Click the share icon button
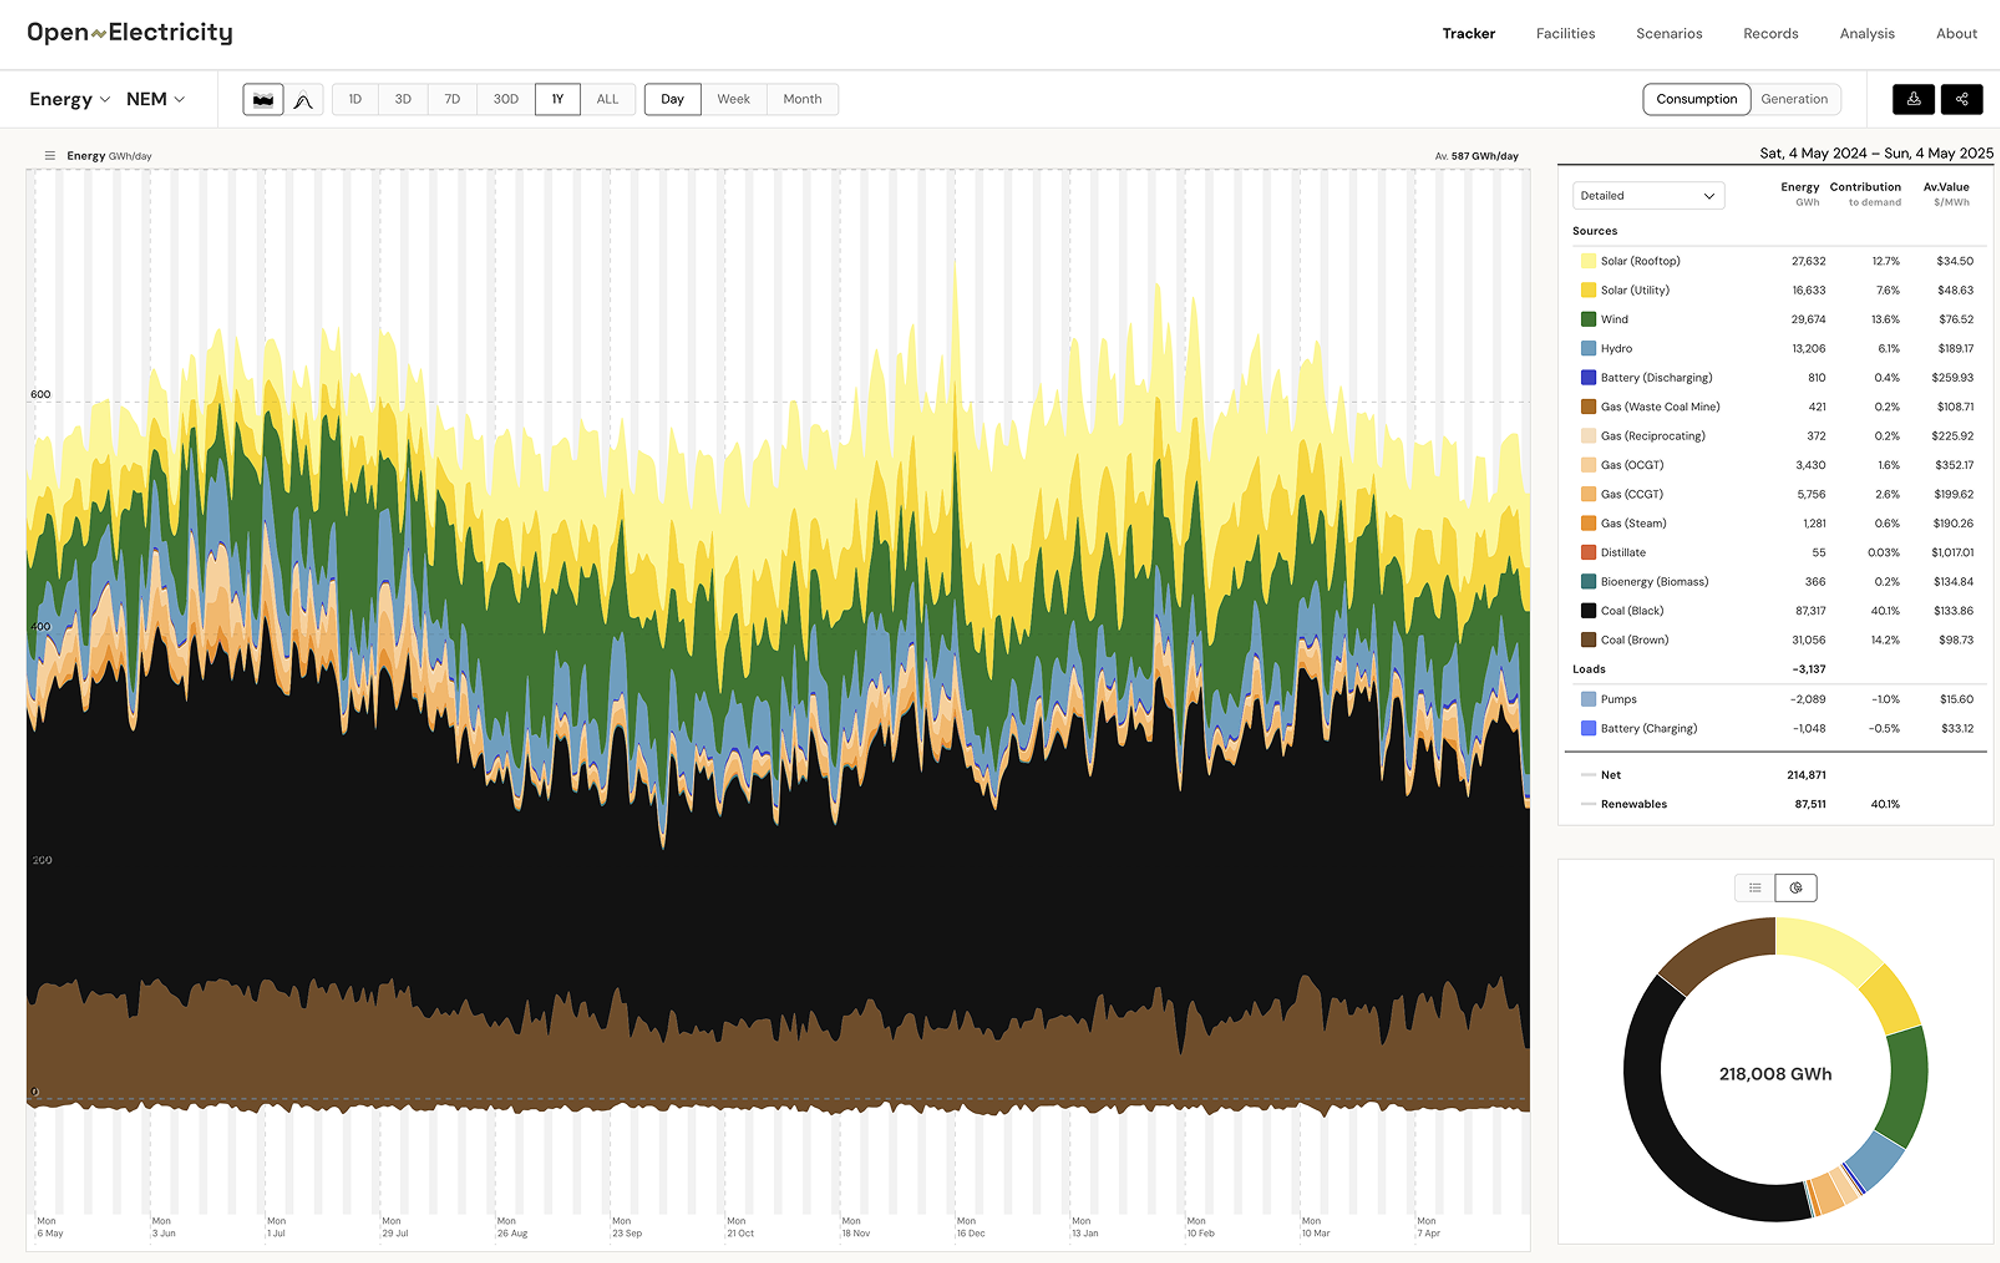2000x1263 pixels. tap(1961, 99)
